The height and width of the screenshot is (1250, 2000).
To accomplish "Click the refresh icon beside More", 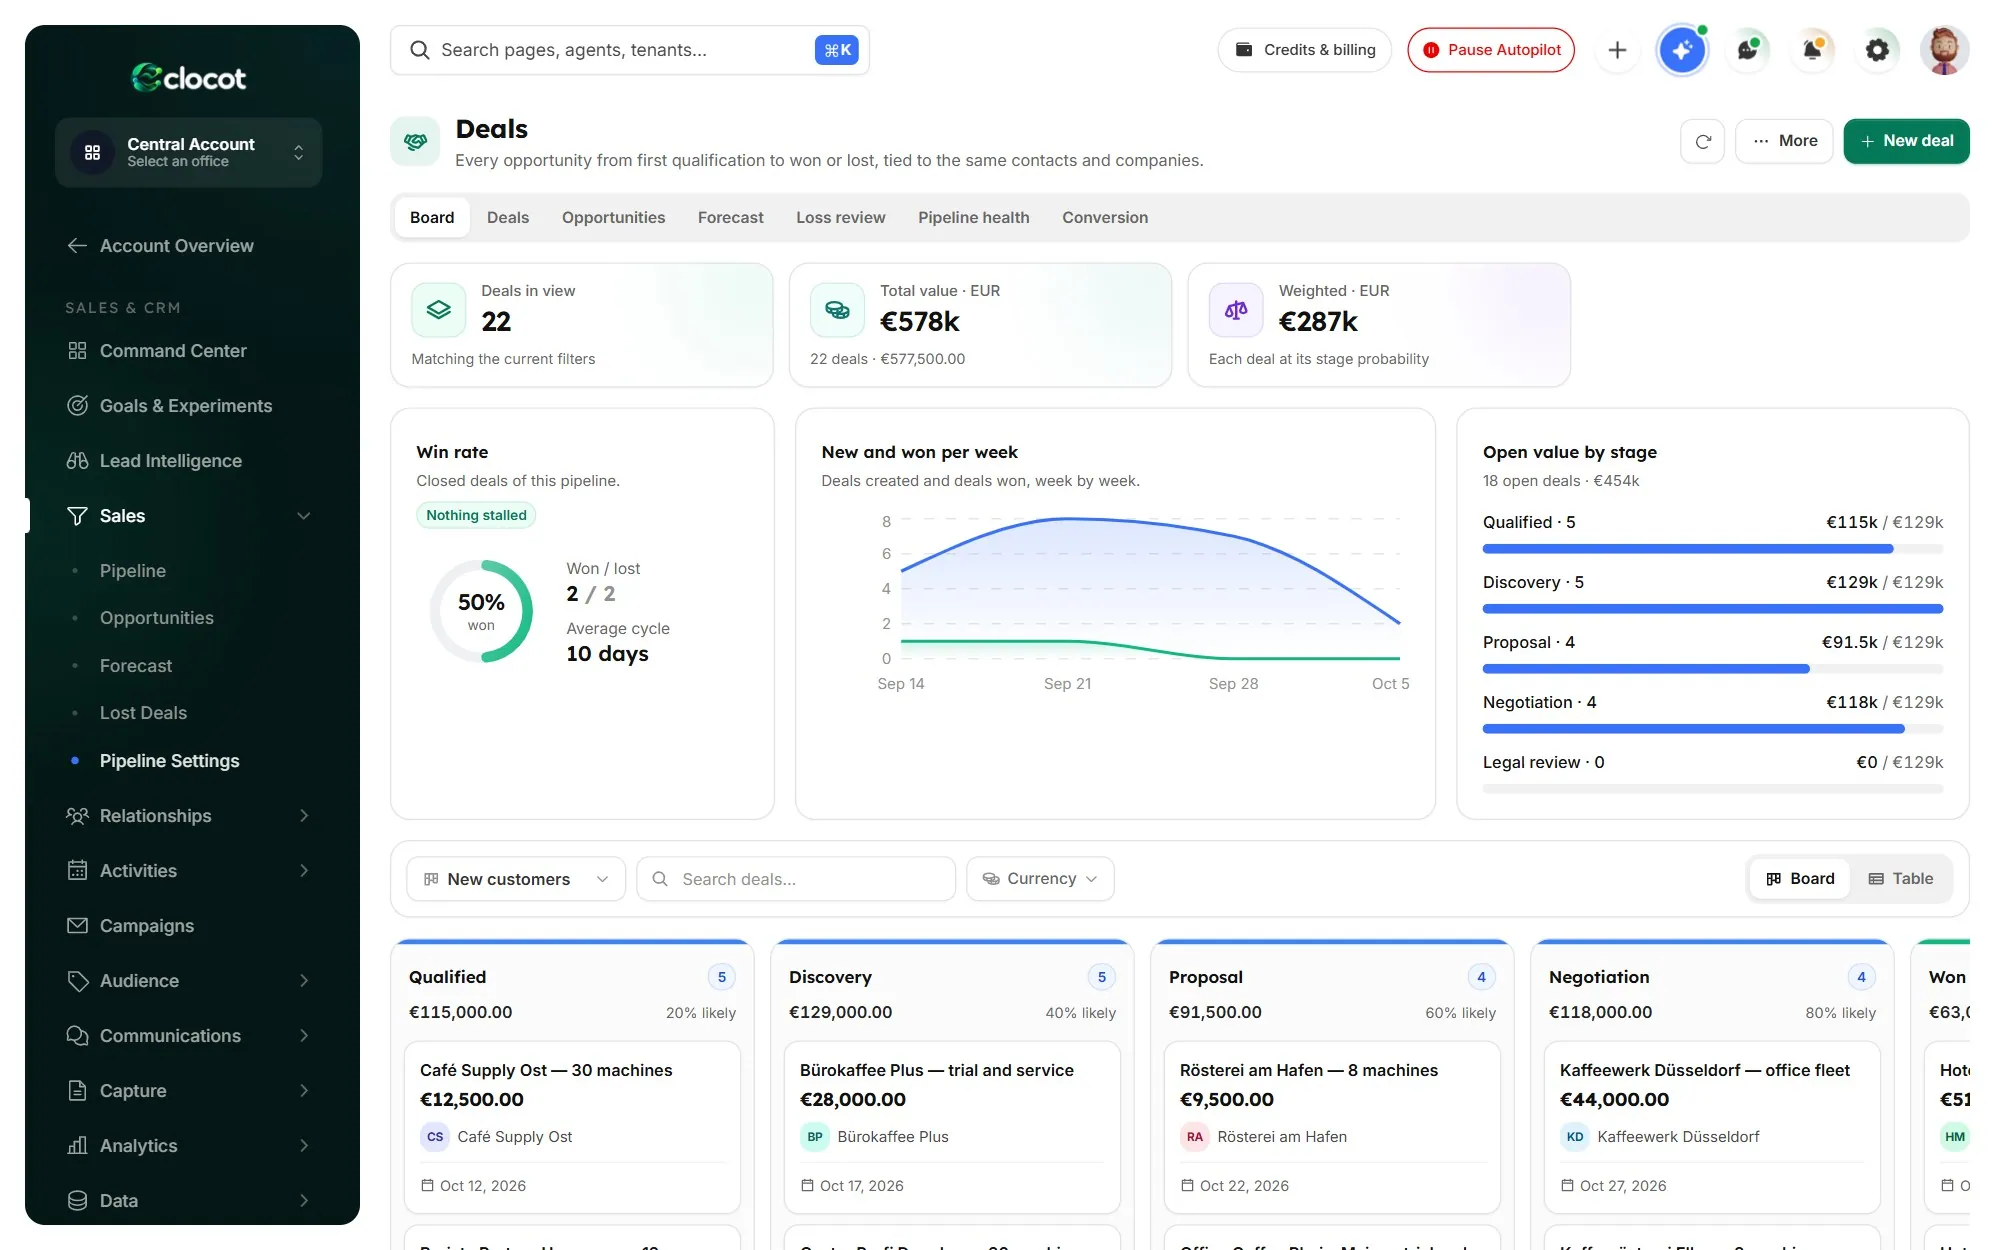I will pyautogui.click(x=1702, y=141).
